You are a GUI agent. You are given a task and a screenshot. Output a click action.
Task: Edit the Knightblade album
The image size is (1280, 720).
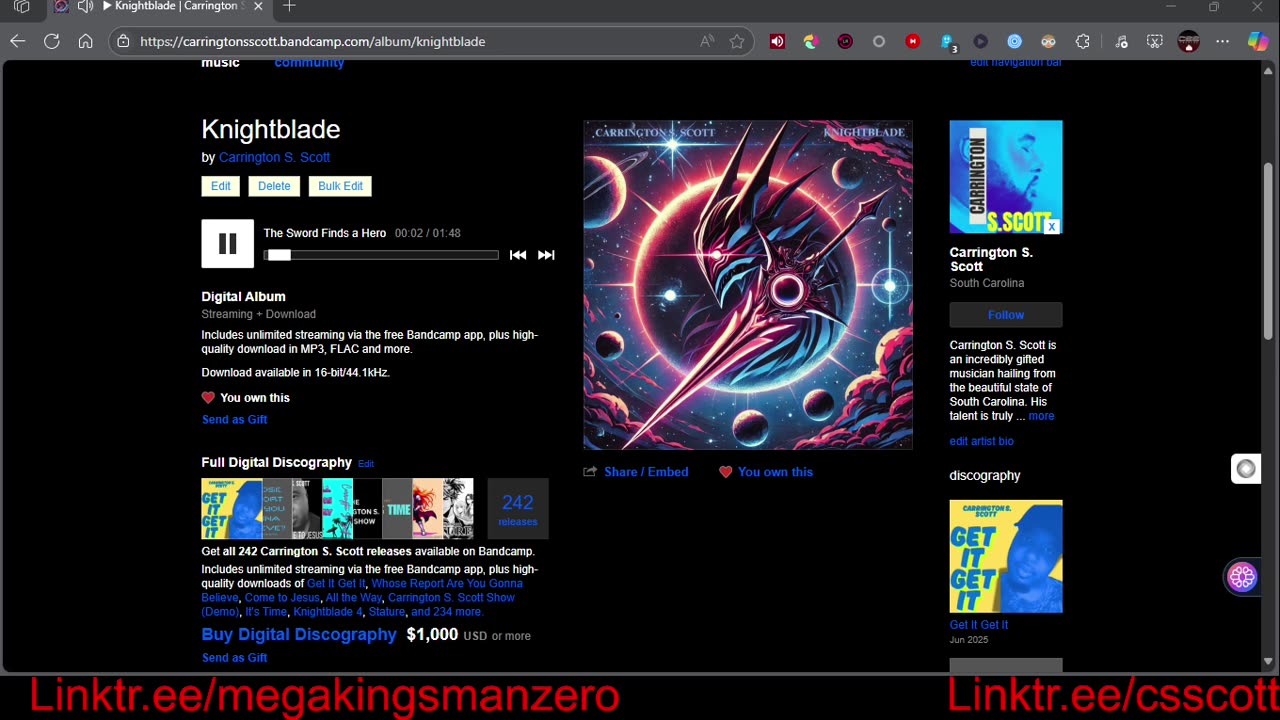point(221,186)
